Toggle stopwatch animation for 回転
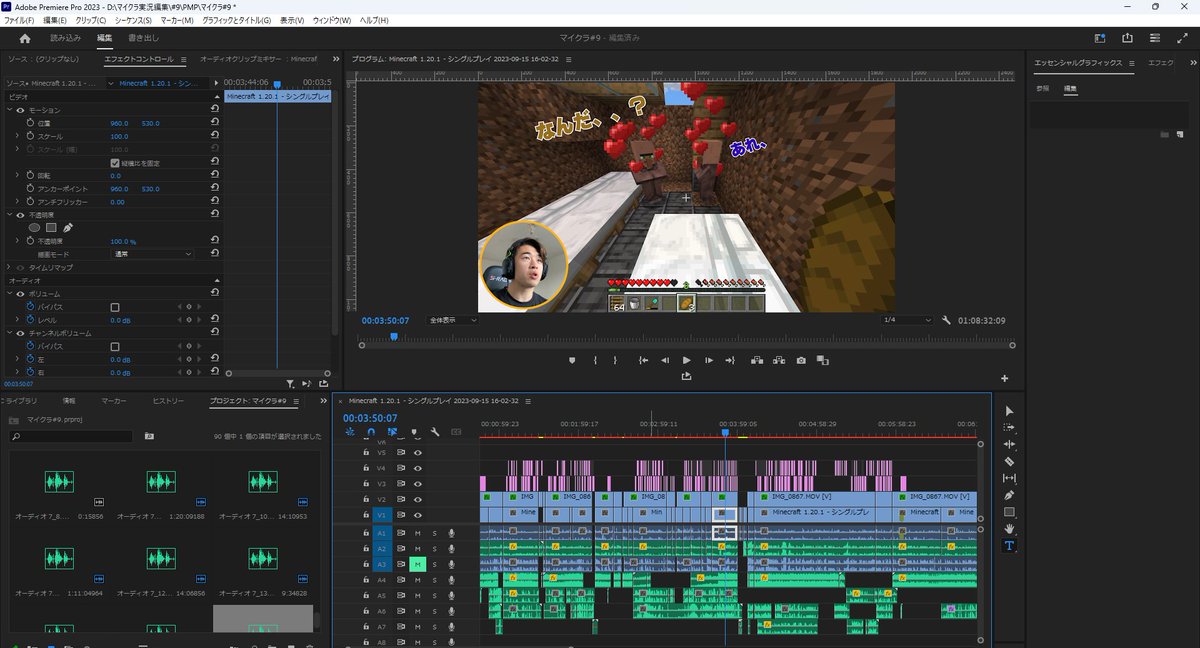 click(30, 175)
